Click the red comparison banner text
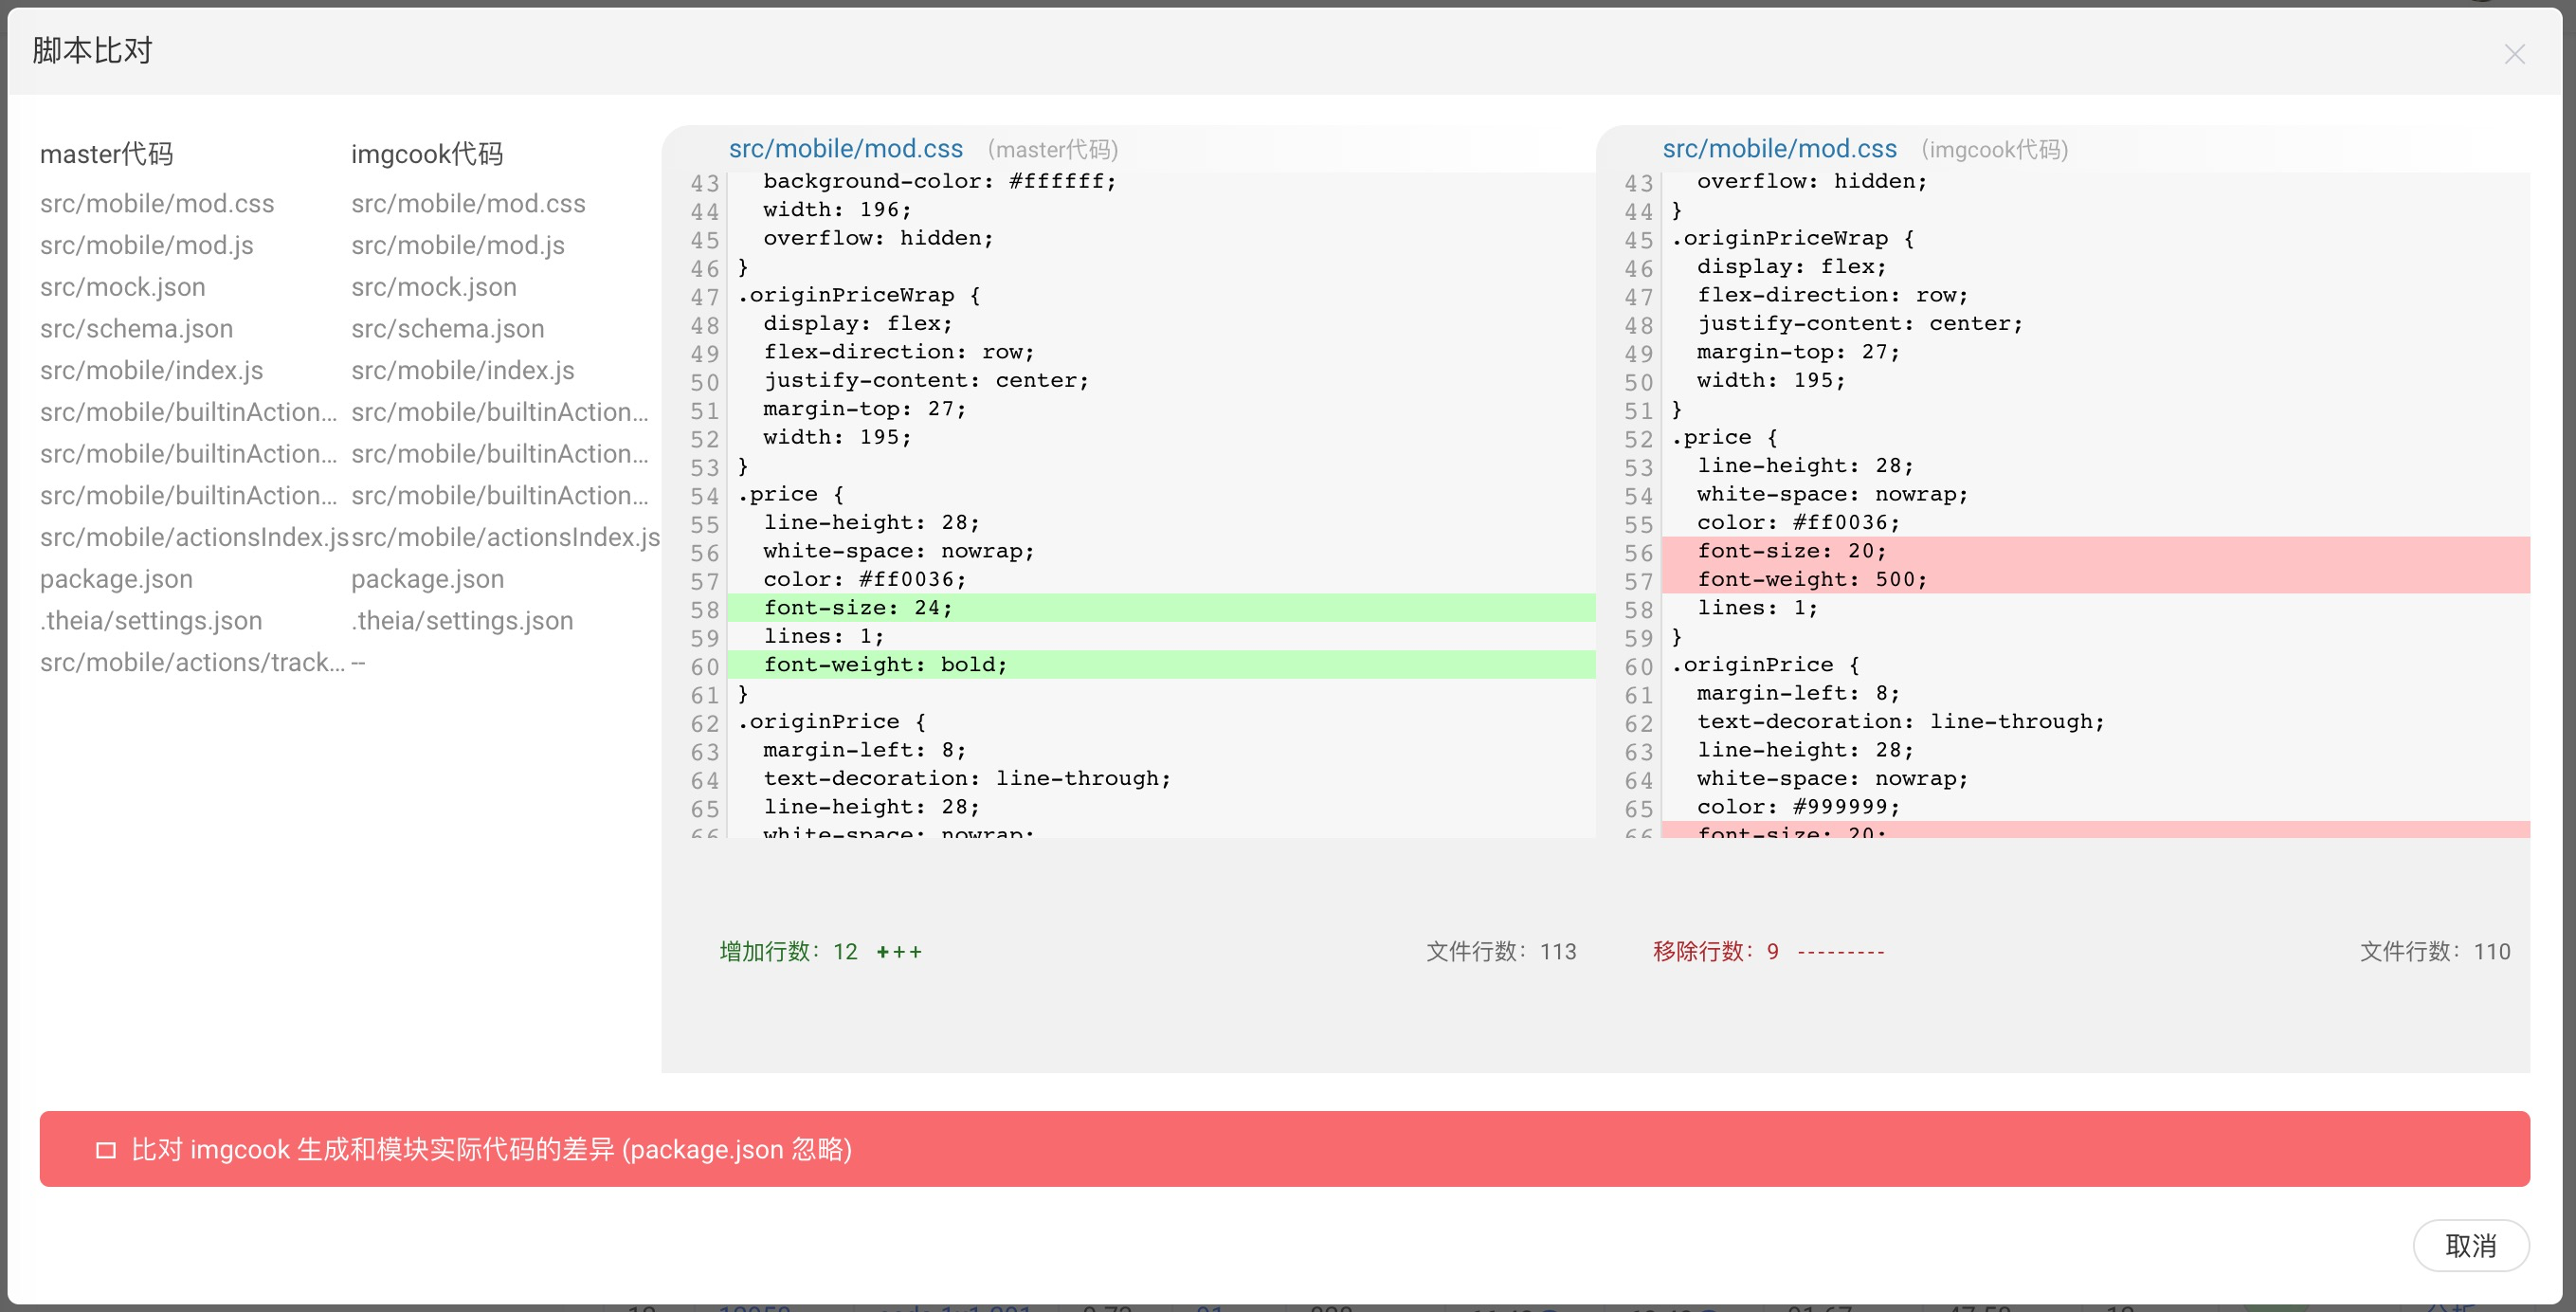Image resolution: width=2576 pixels, height=1312 pixels. coord(491,1149)
